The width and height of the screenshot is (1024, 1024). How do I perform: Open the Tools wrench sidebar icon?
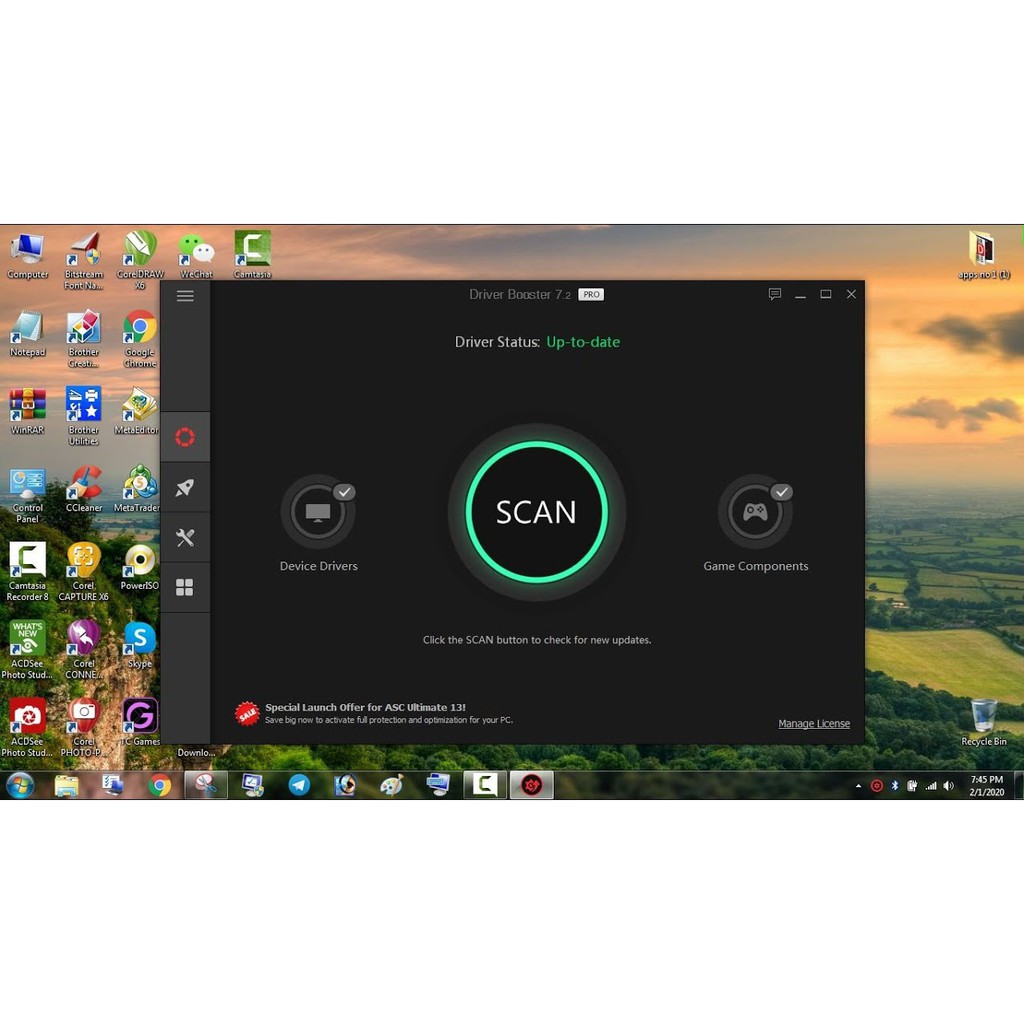click(185, 538)
